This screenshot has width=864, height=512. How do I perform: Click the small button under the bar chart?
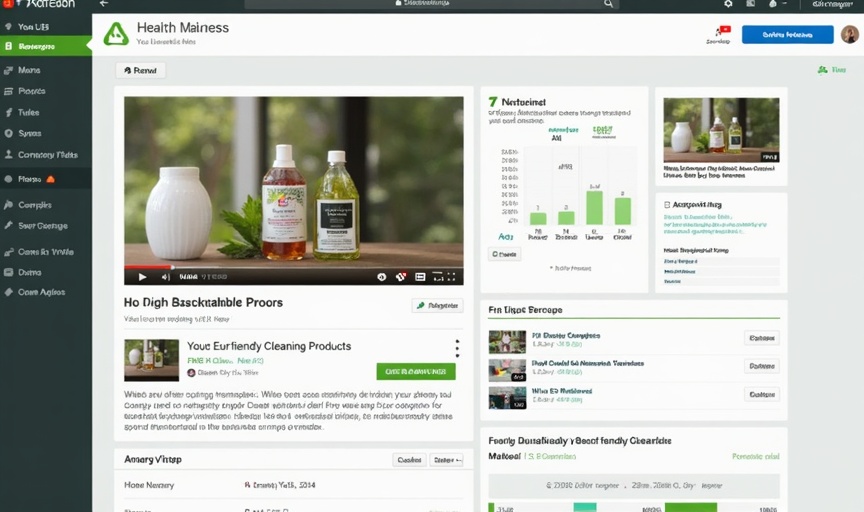click(504, 254)
